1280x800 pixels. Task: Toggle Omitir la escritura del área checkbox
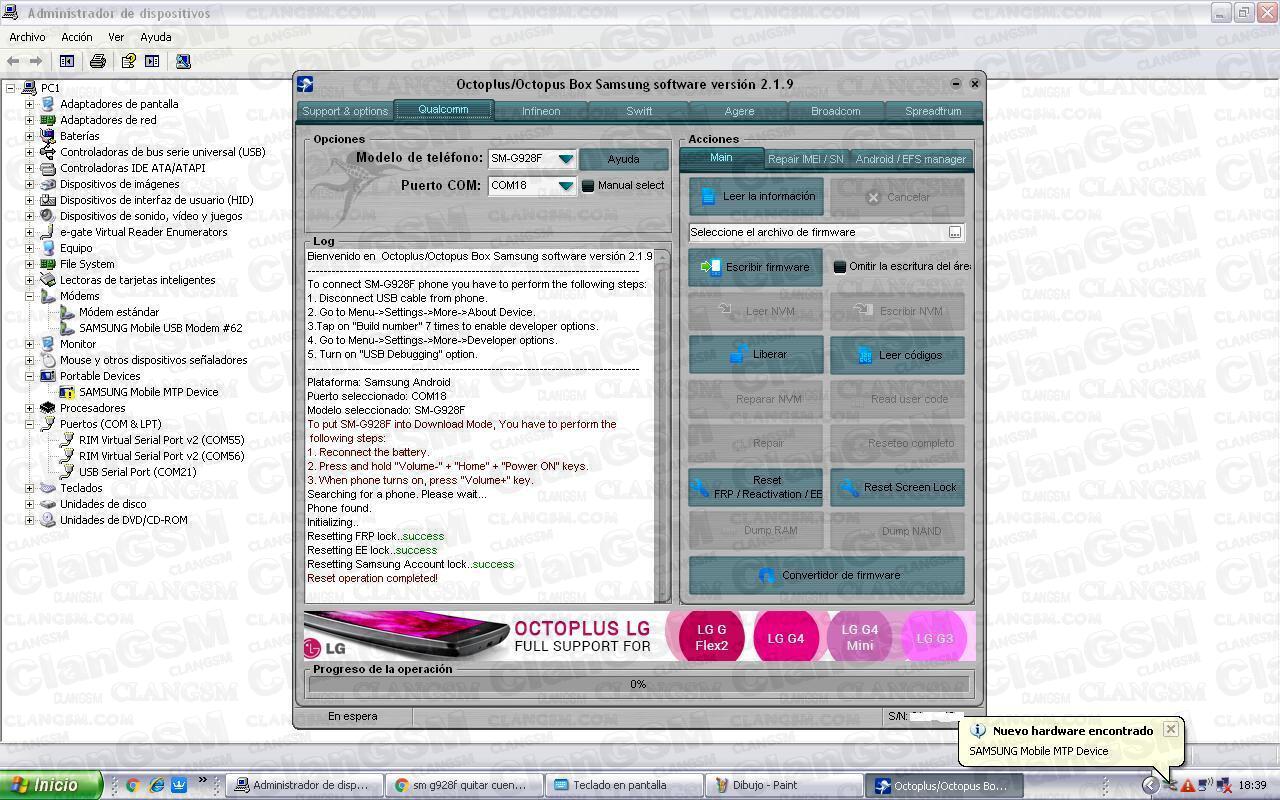pos(840,266)
